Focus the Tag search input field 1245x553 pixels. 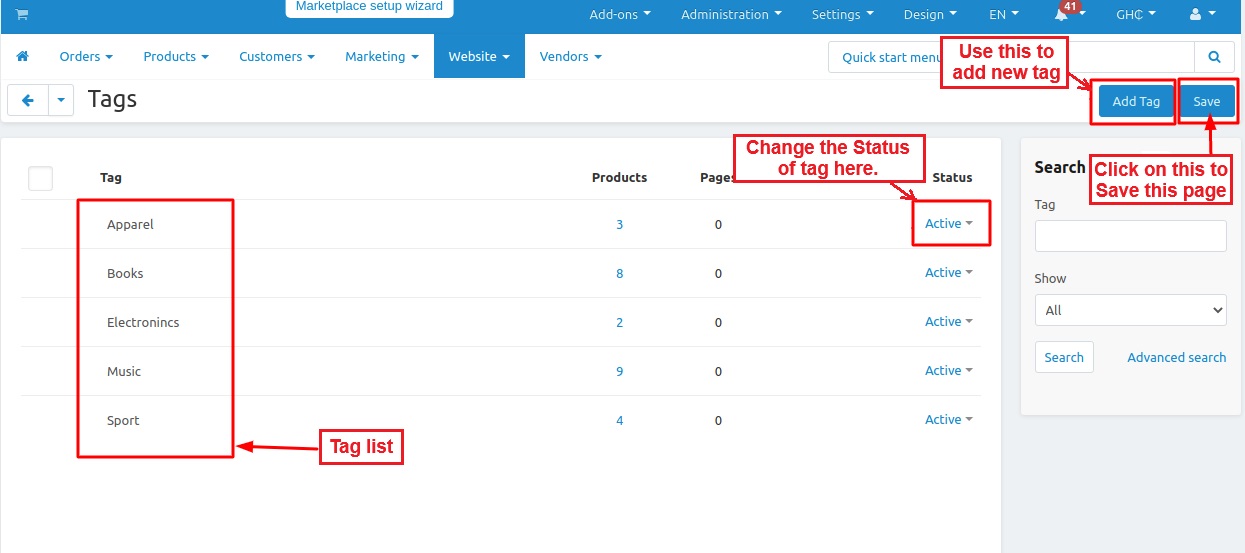click(1130, 236)
